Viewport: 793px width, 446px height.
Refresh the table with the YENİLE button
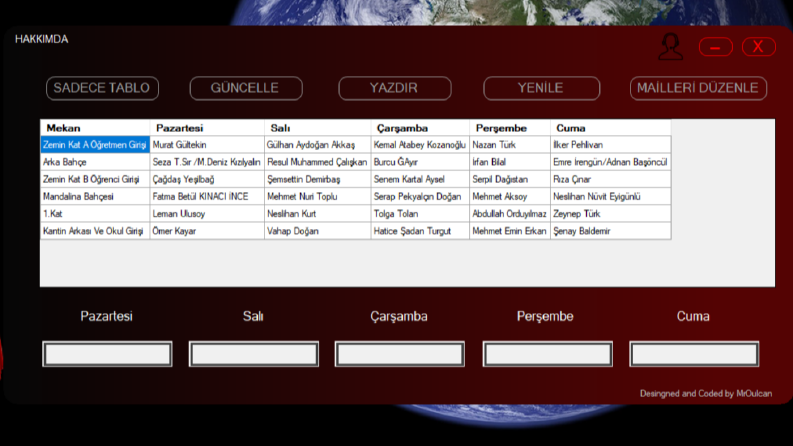[541, 88]
